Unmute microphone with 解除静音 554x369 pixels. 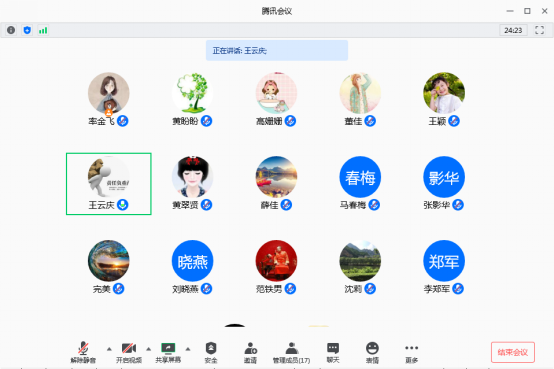[x=83, y=352]
